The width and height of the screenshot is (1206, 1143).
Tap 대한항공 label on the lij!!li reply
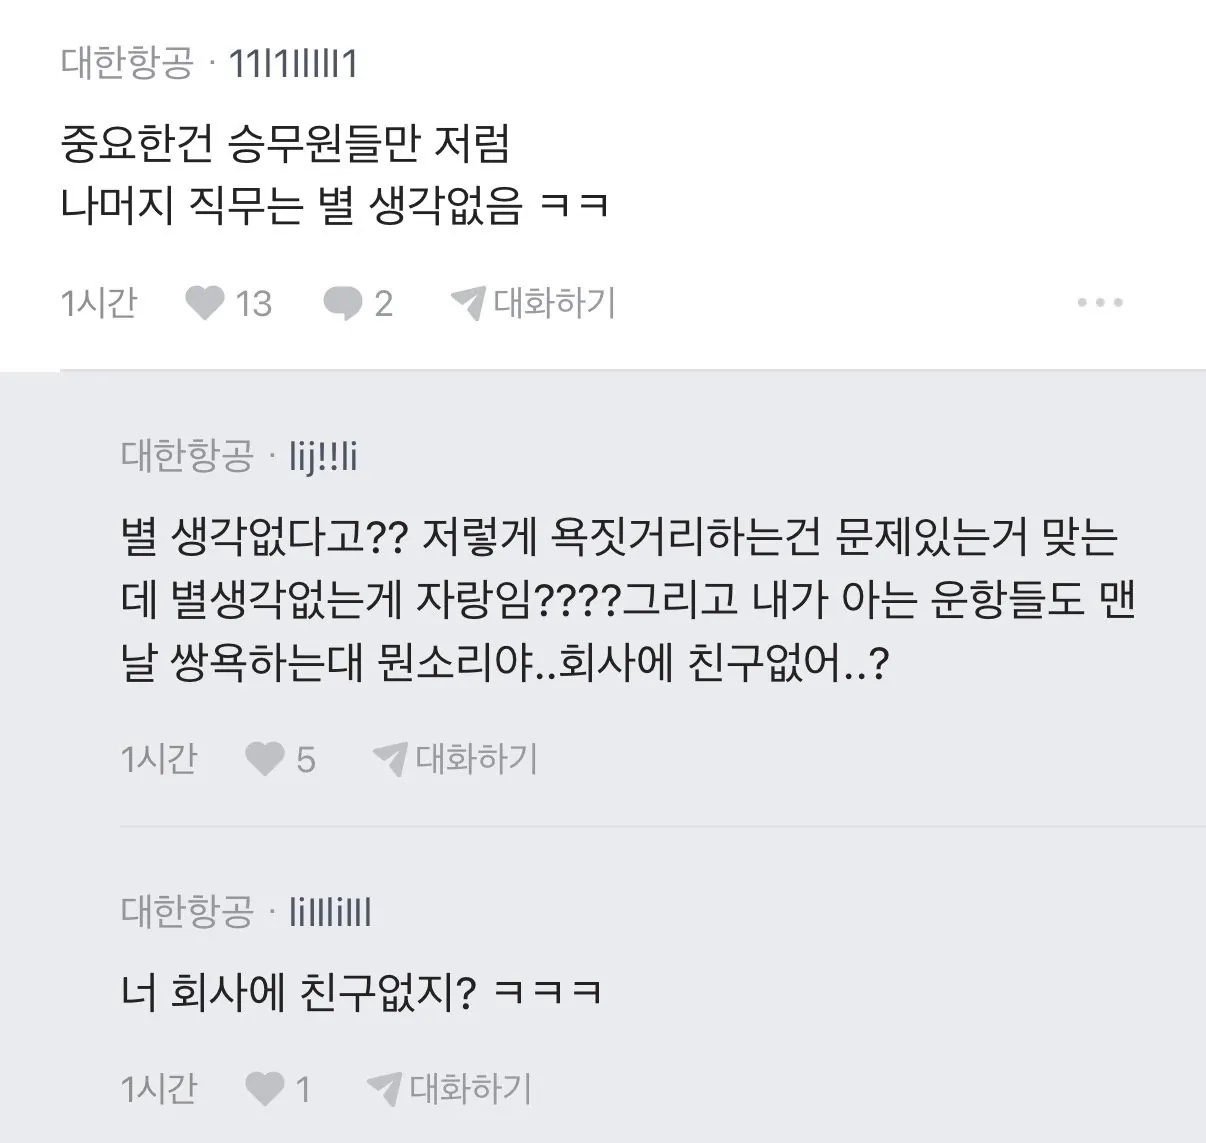click(x=187, y=456)
